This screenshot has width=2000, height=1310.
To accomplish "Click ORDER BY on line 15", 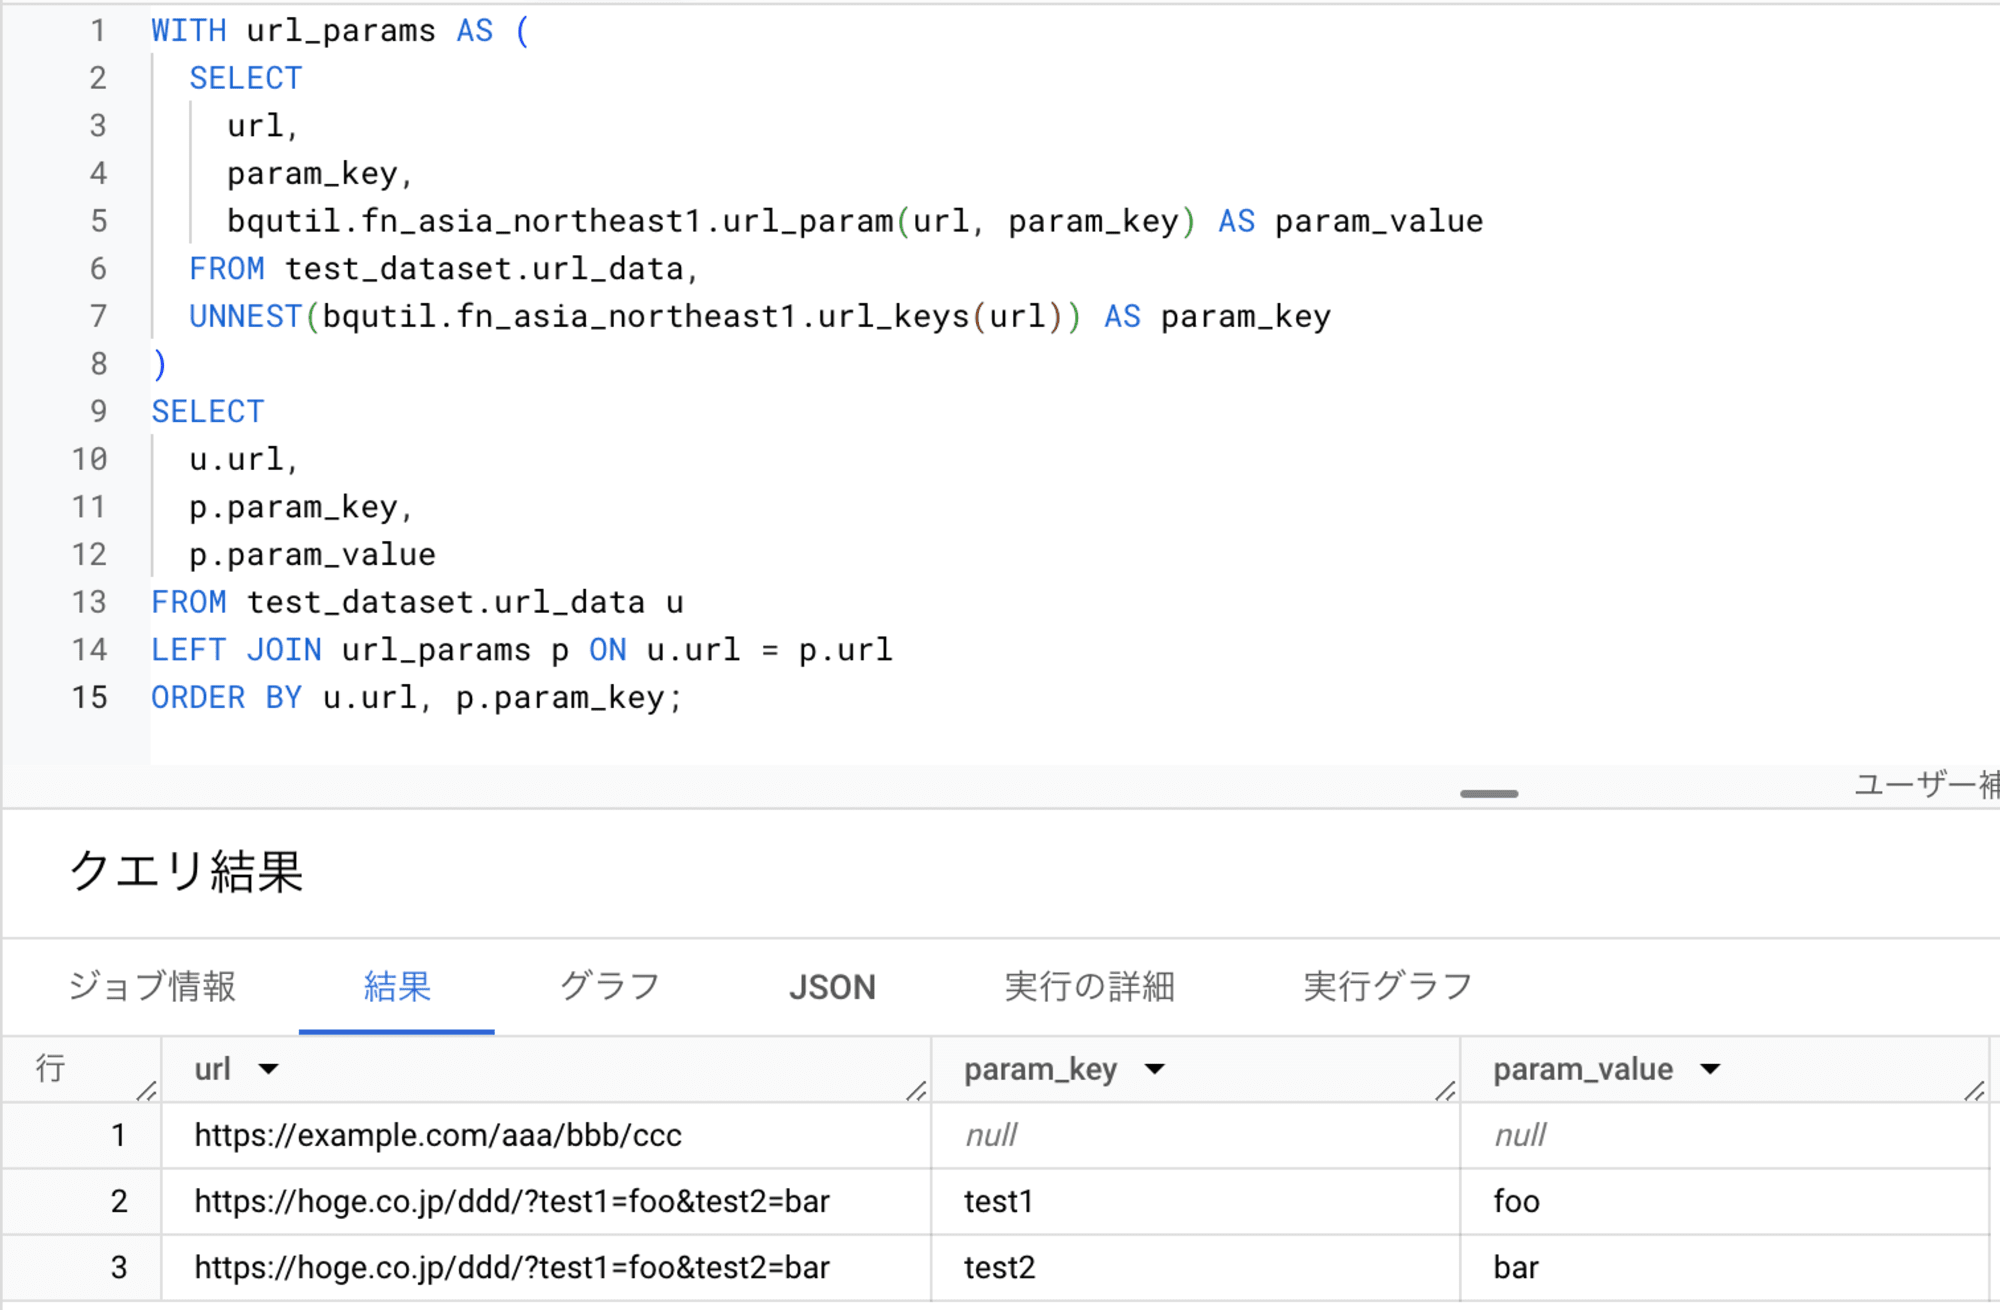I will (x=227, y=697).
